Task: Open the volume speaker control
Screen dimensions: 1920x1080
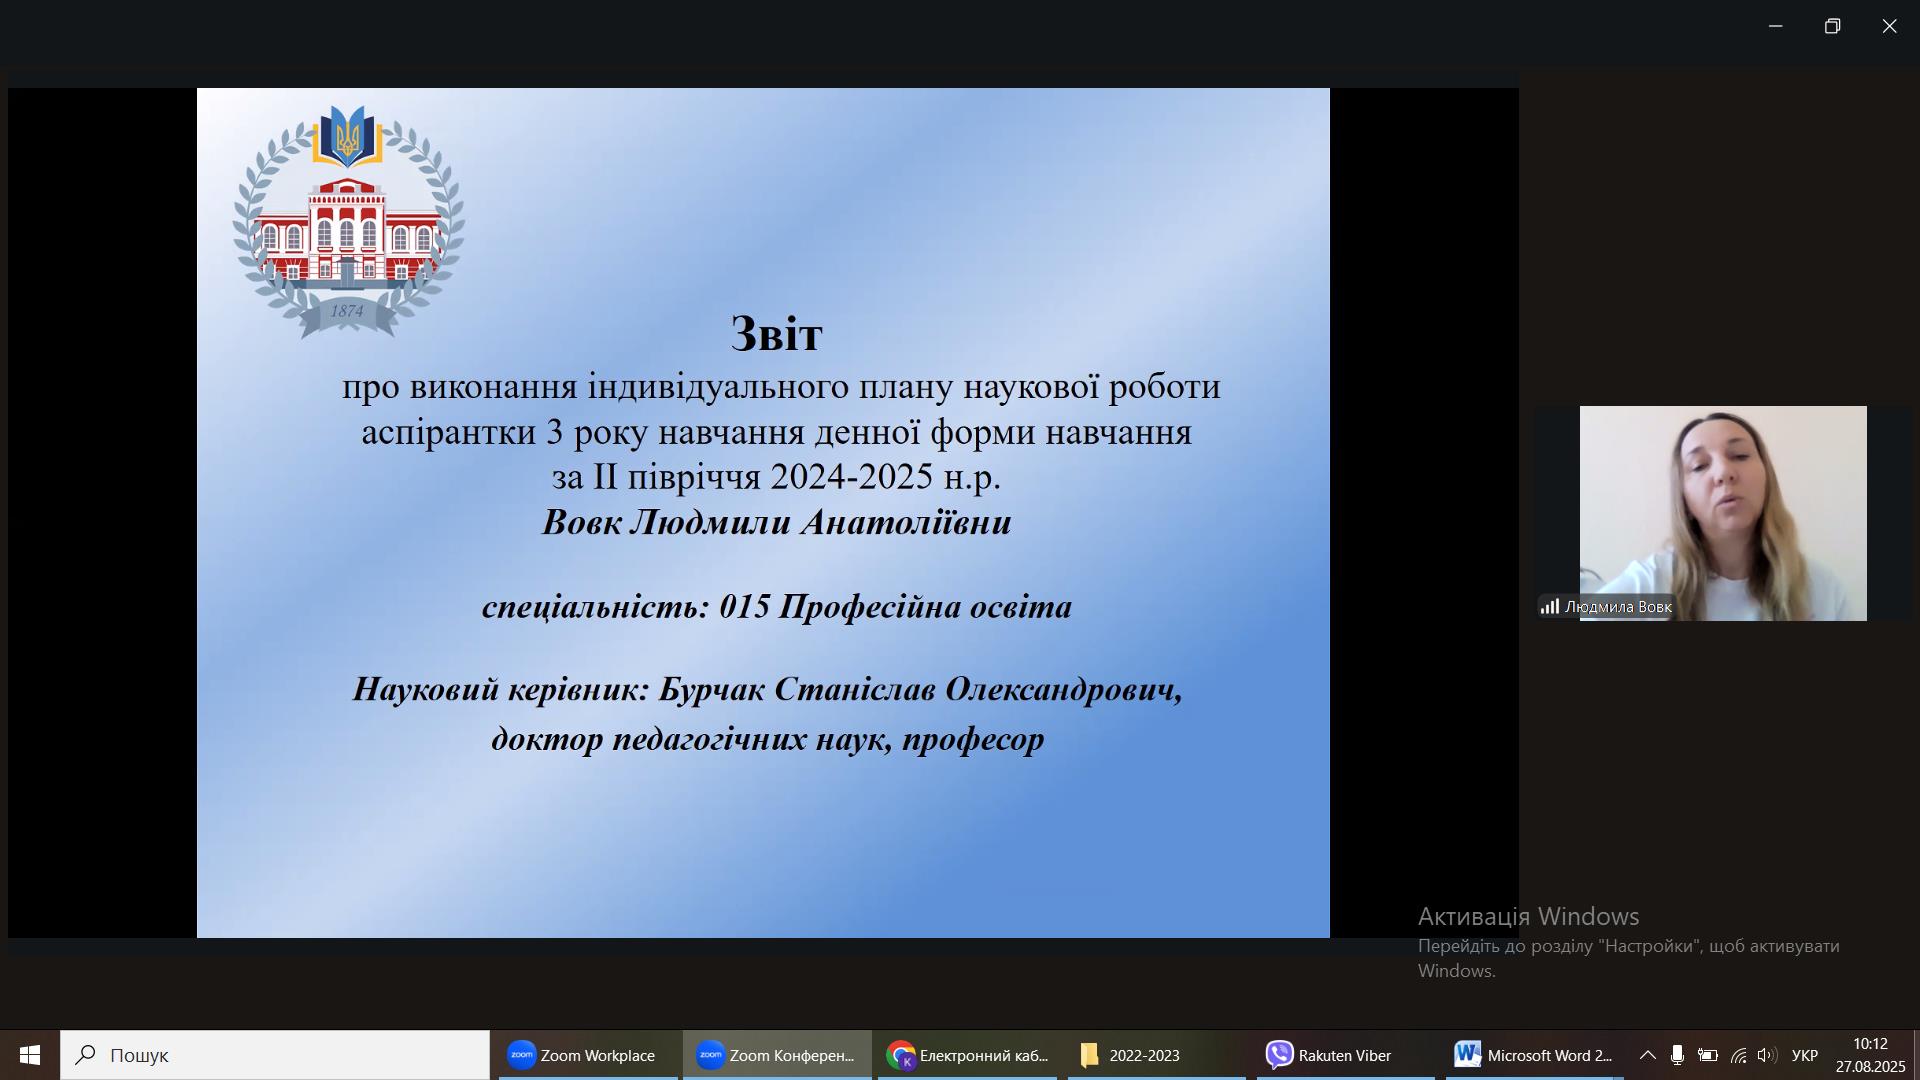Action: coord(1767,1055)
